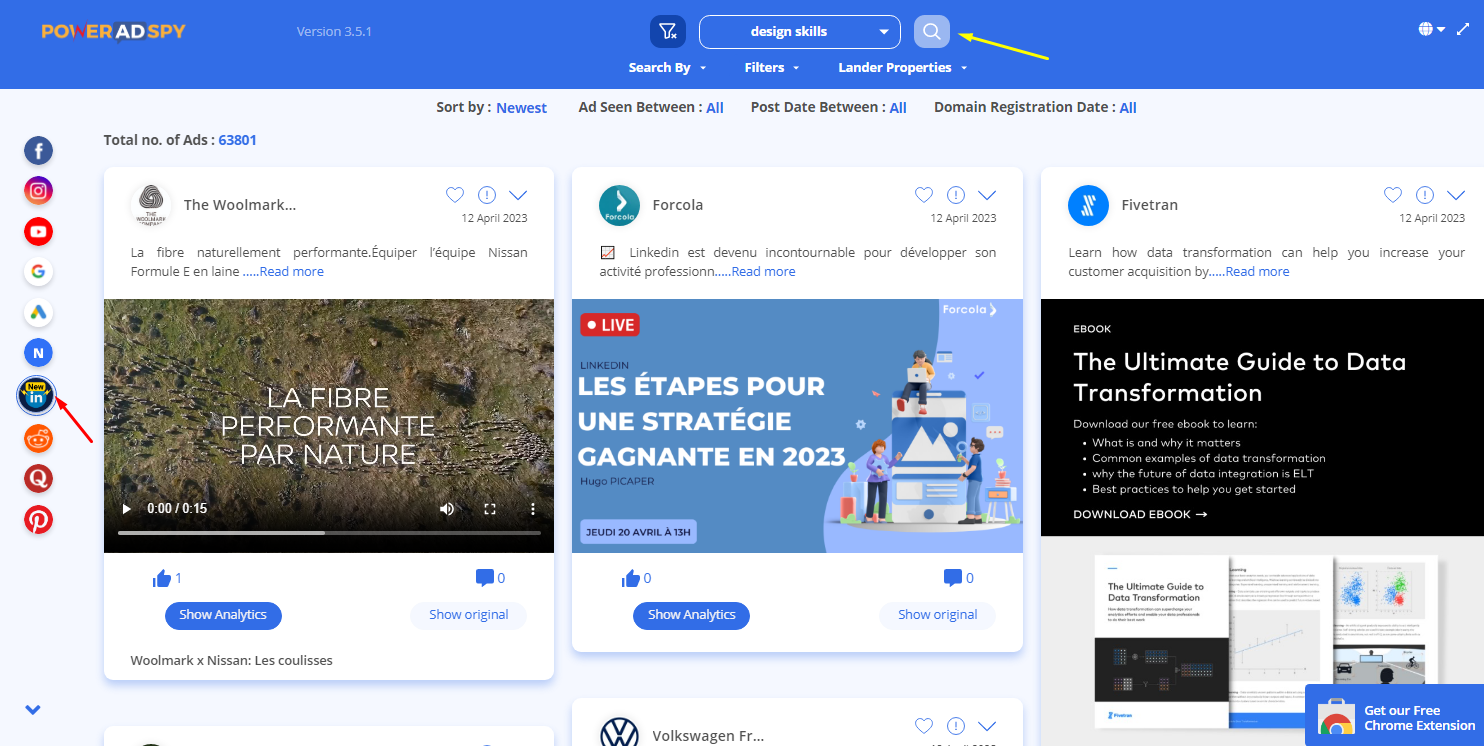Viewport: 1484px width, 746px height.
Task: Favorite the Woolmark ad with heart icon
Action: click(x=455, y=195)
